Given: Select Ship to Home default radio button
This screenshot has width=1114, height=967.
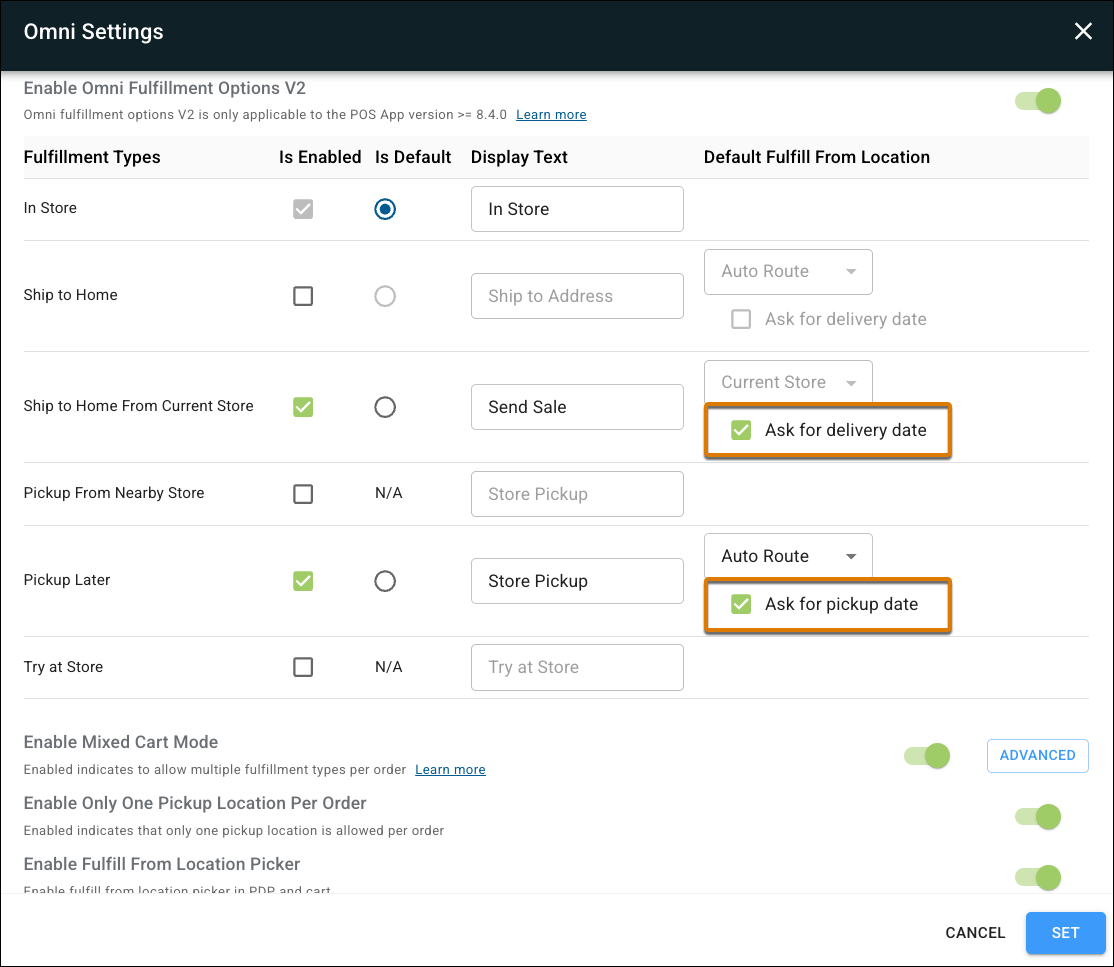Looking at the screenshot, I should [385, 296].
